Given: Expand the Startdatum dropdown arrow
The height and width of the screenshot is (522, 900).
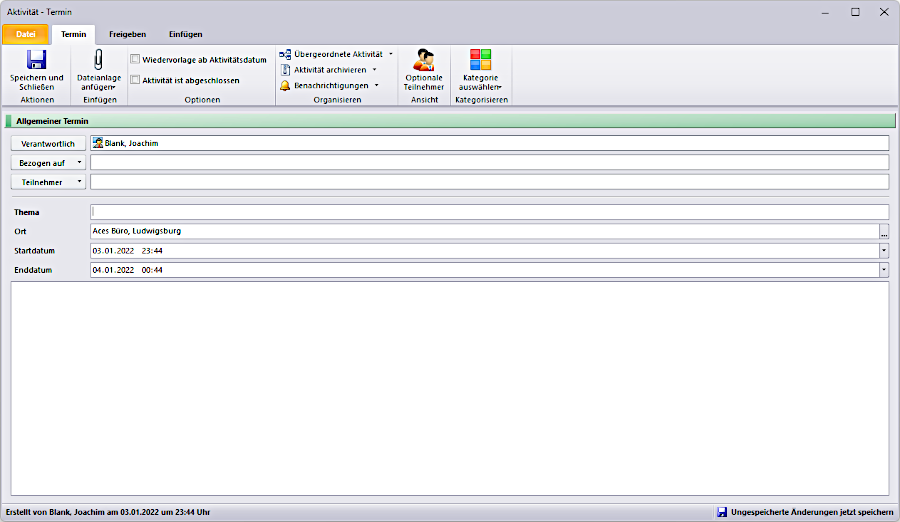Looking at the screenshot, I should 884,251.
